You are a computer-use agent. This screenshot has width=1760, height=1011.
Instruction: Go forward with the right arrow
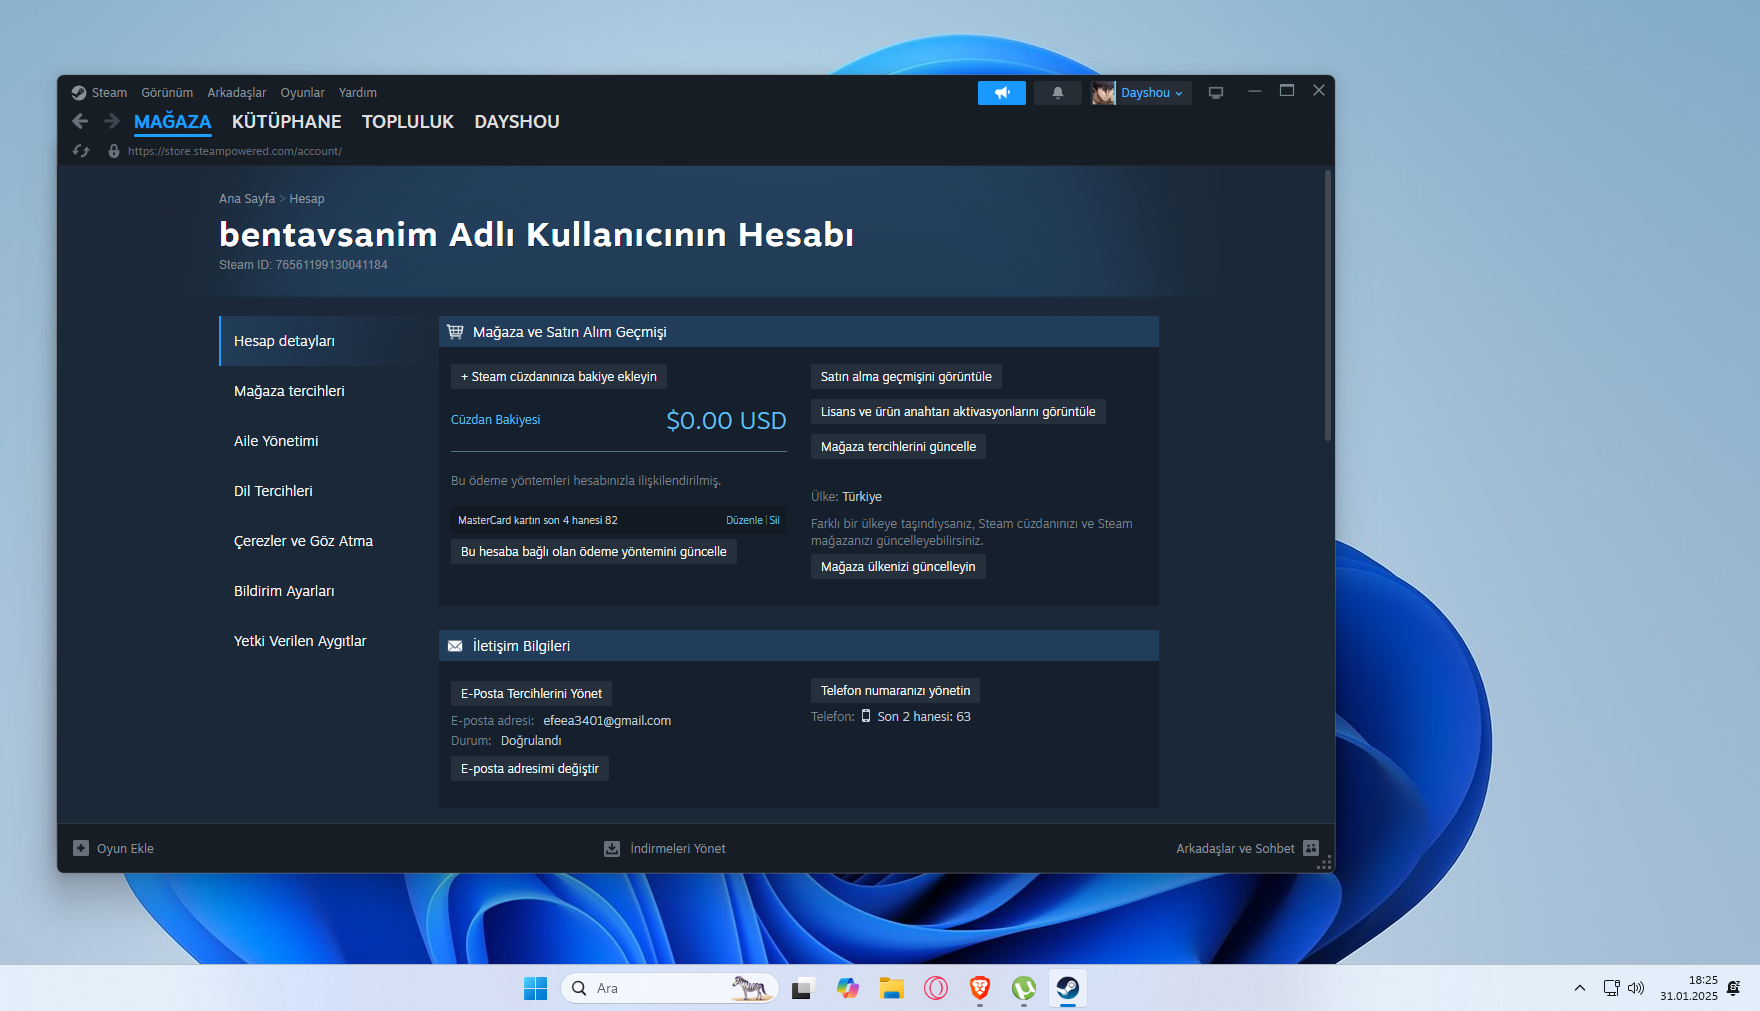coord(112,121)
